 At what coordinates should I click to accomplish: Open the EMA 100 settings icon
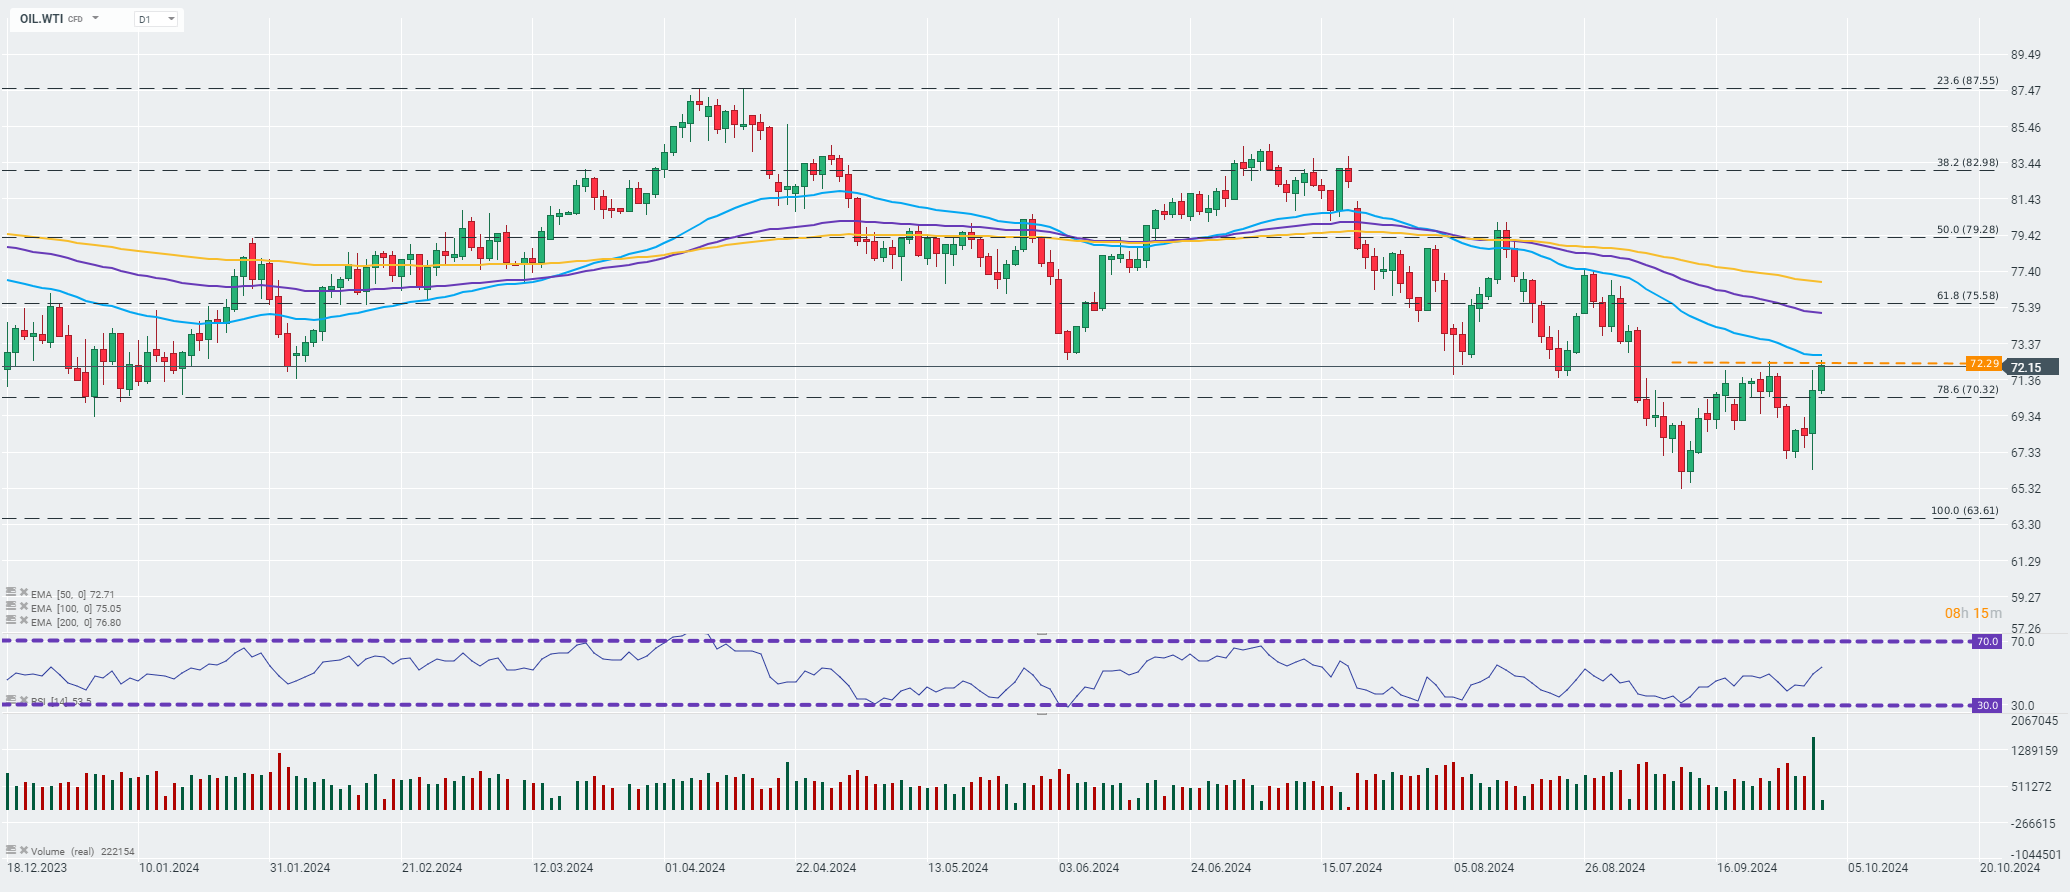pyautogui.click(x=11, y=606)
